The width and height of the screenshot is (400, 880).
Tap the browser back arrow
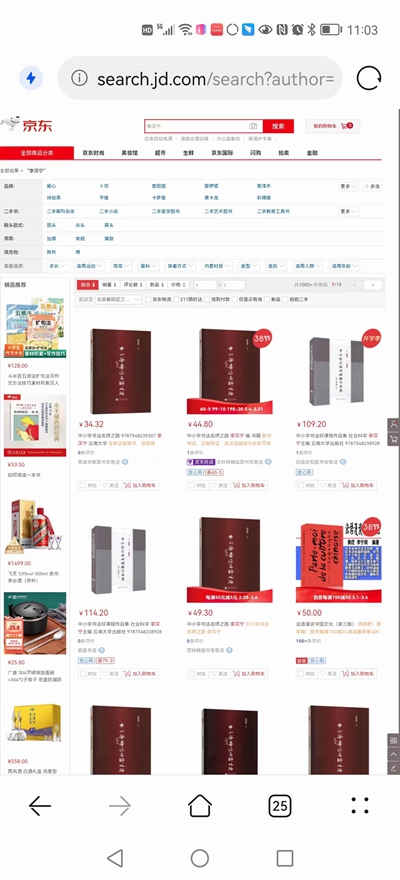click(x=40, y=806)
